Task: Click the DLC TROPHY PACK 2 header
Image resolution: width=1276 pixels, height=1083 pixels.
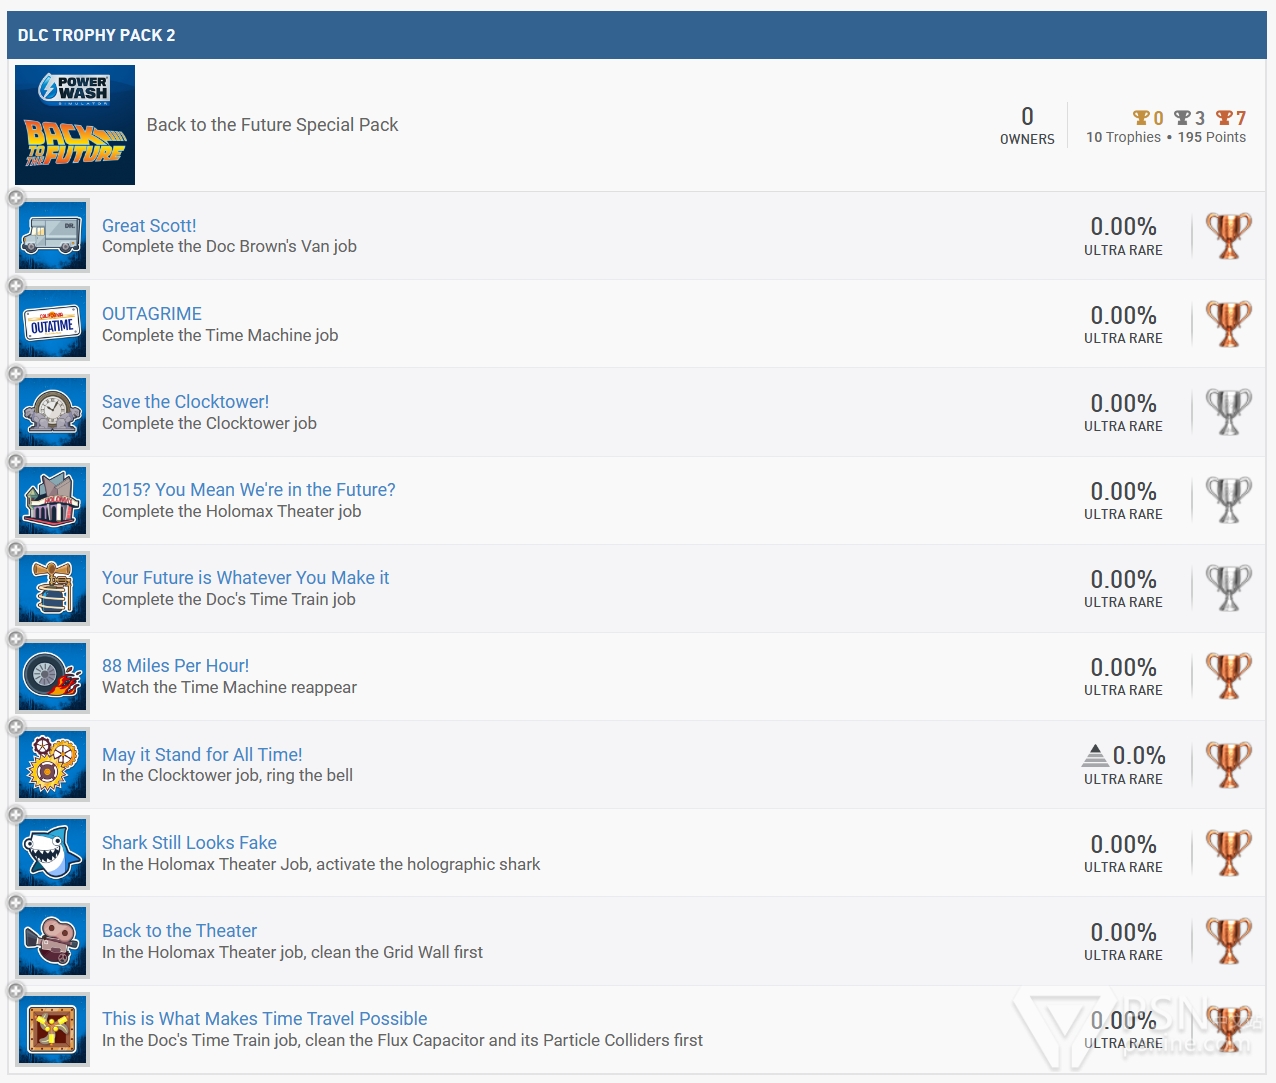Action: (96, 35)
